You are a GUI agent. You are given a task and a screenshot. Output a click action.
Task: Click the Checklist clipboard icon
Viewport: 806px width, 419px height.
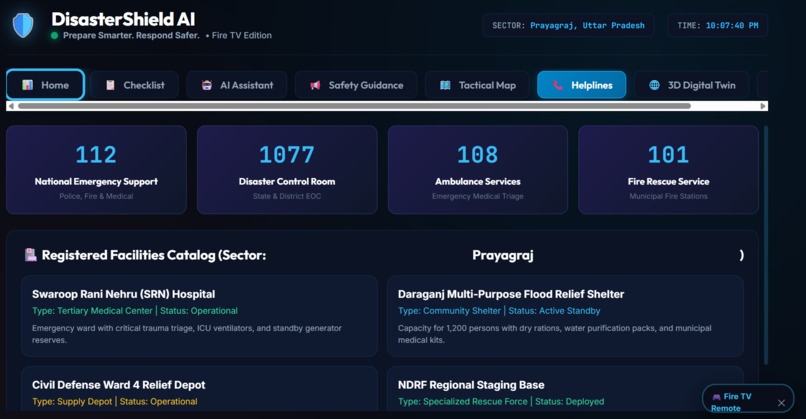[110, 85]
